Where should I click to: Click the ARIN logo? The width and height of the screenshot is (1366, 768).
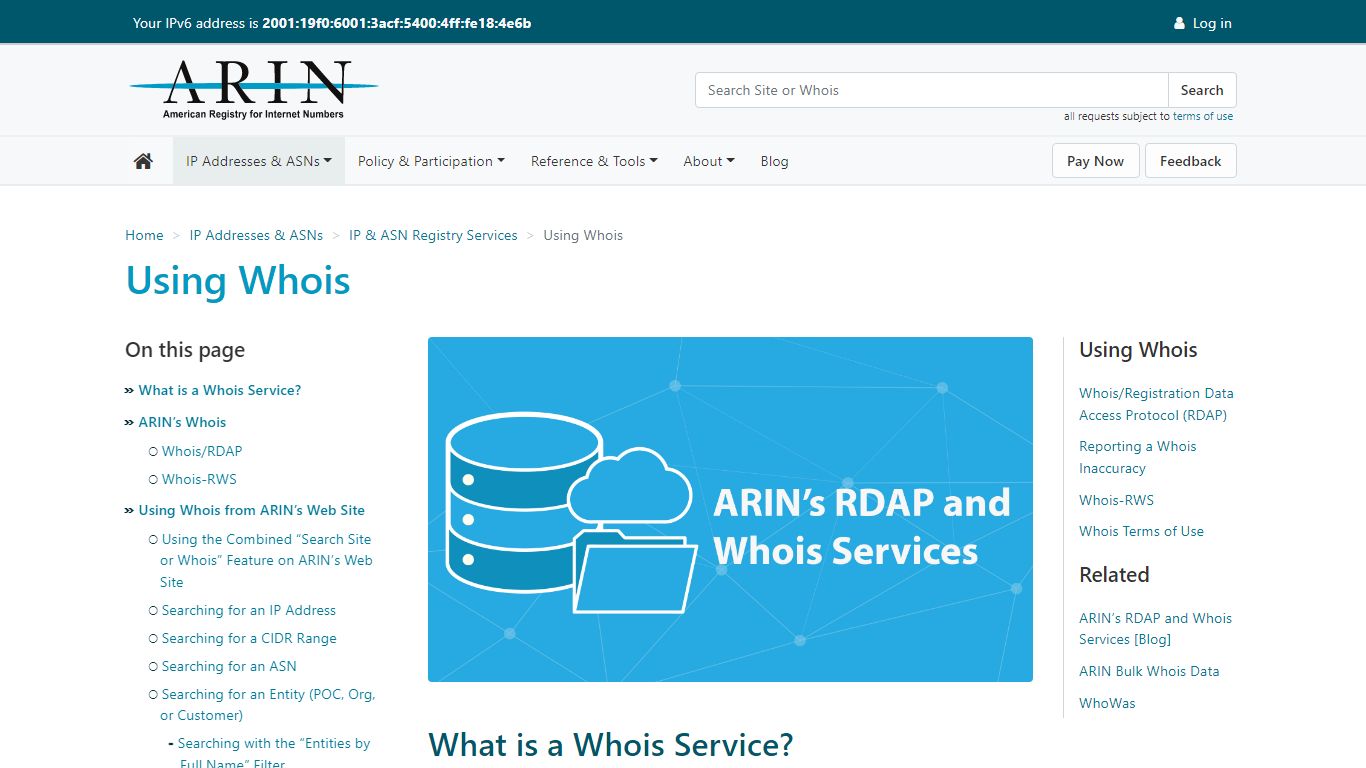[x=254, y=90]
